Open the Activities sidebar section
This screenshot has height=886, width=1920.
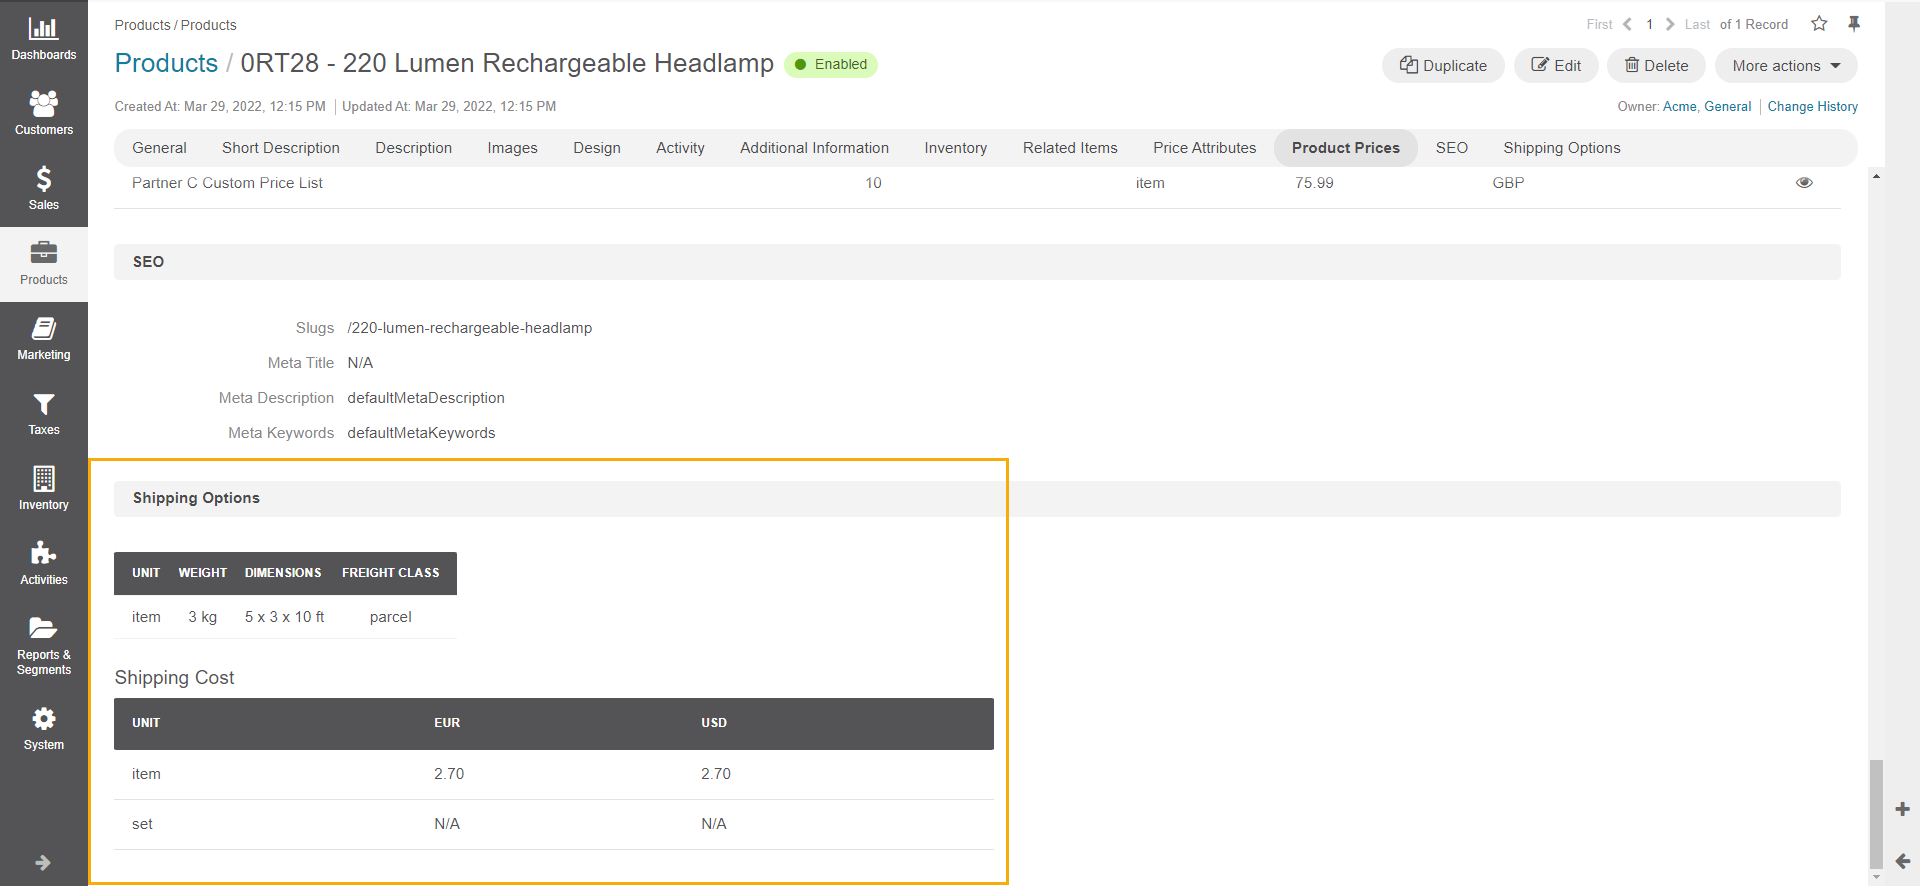coord(44,564)
